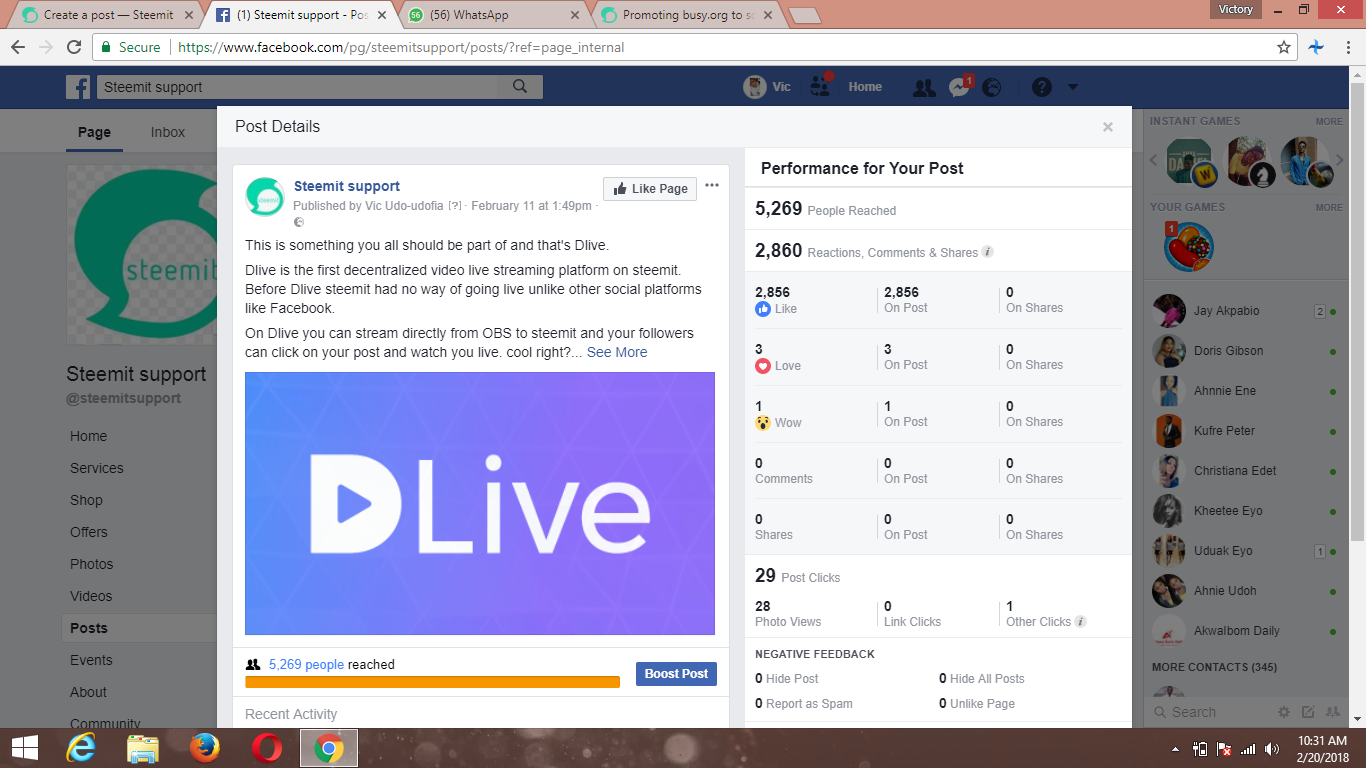Launch Firefox from the taskbar
Image resolution: width=1366 pixels, height=768 pixels.
(205, 748)
